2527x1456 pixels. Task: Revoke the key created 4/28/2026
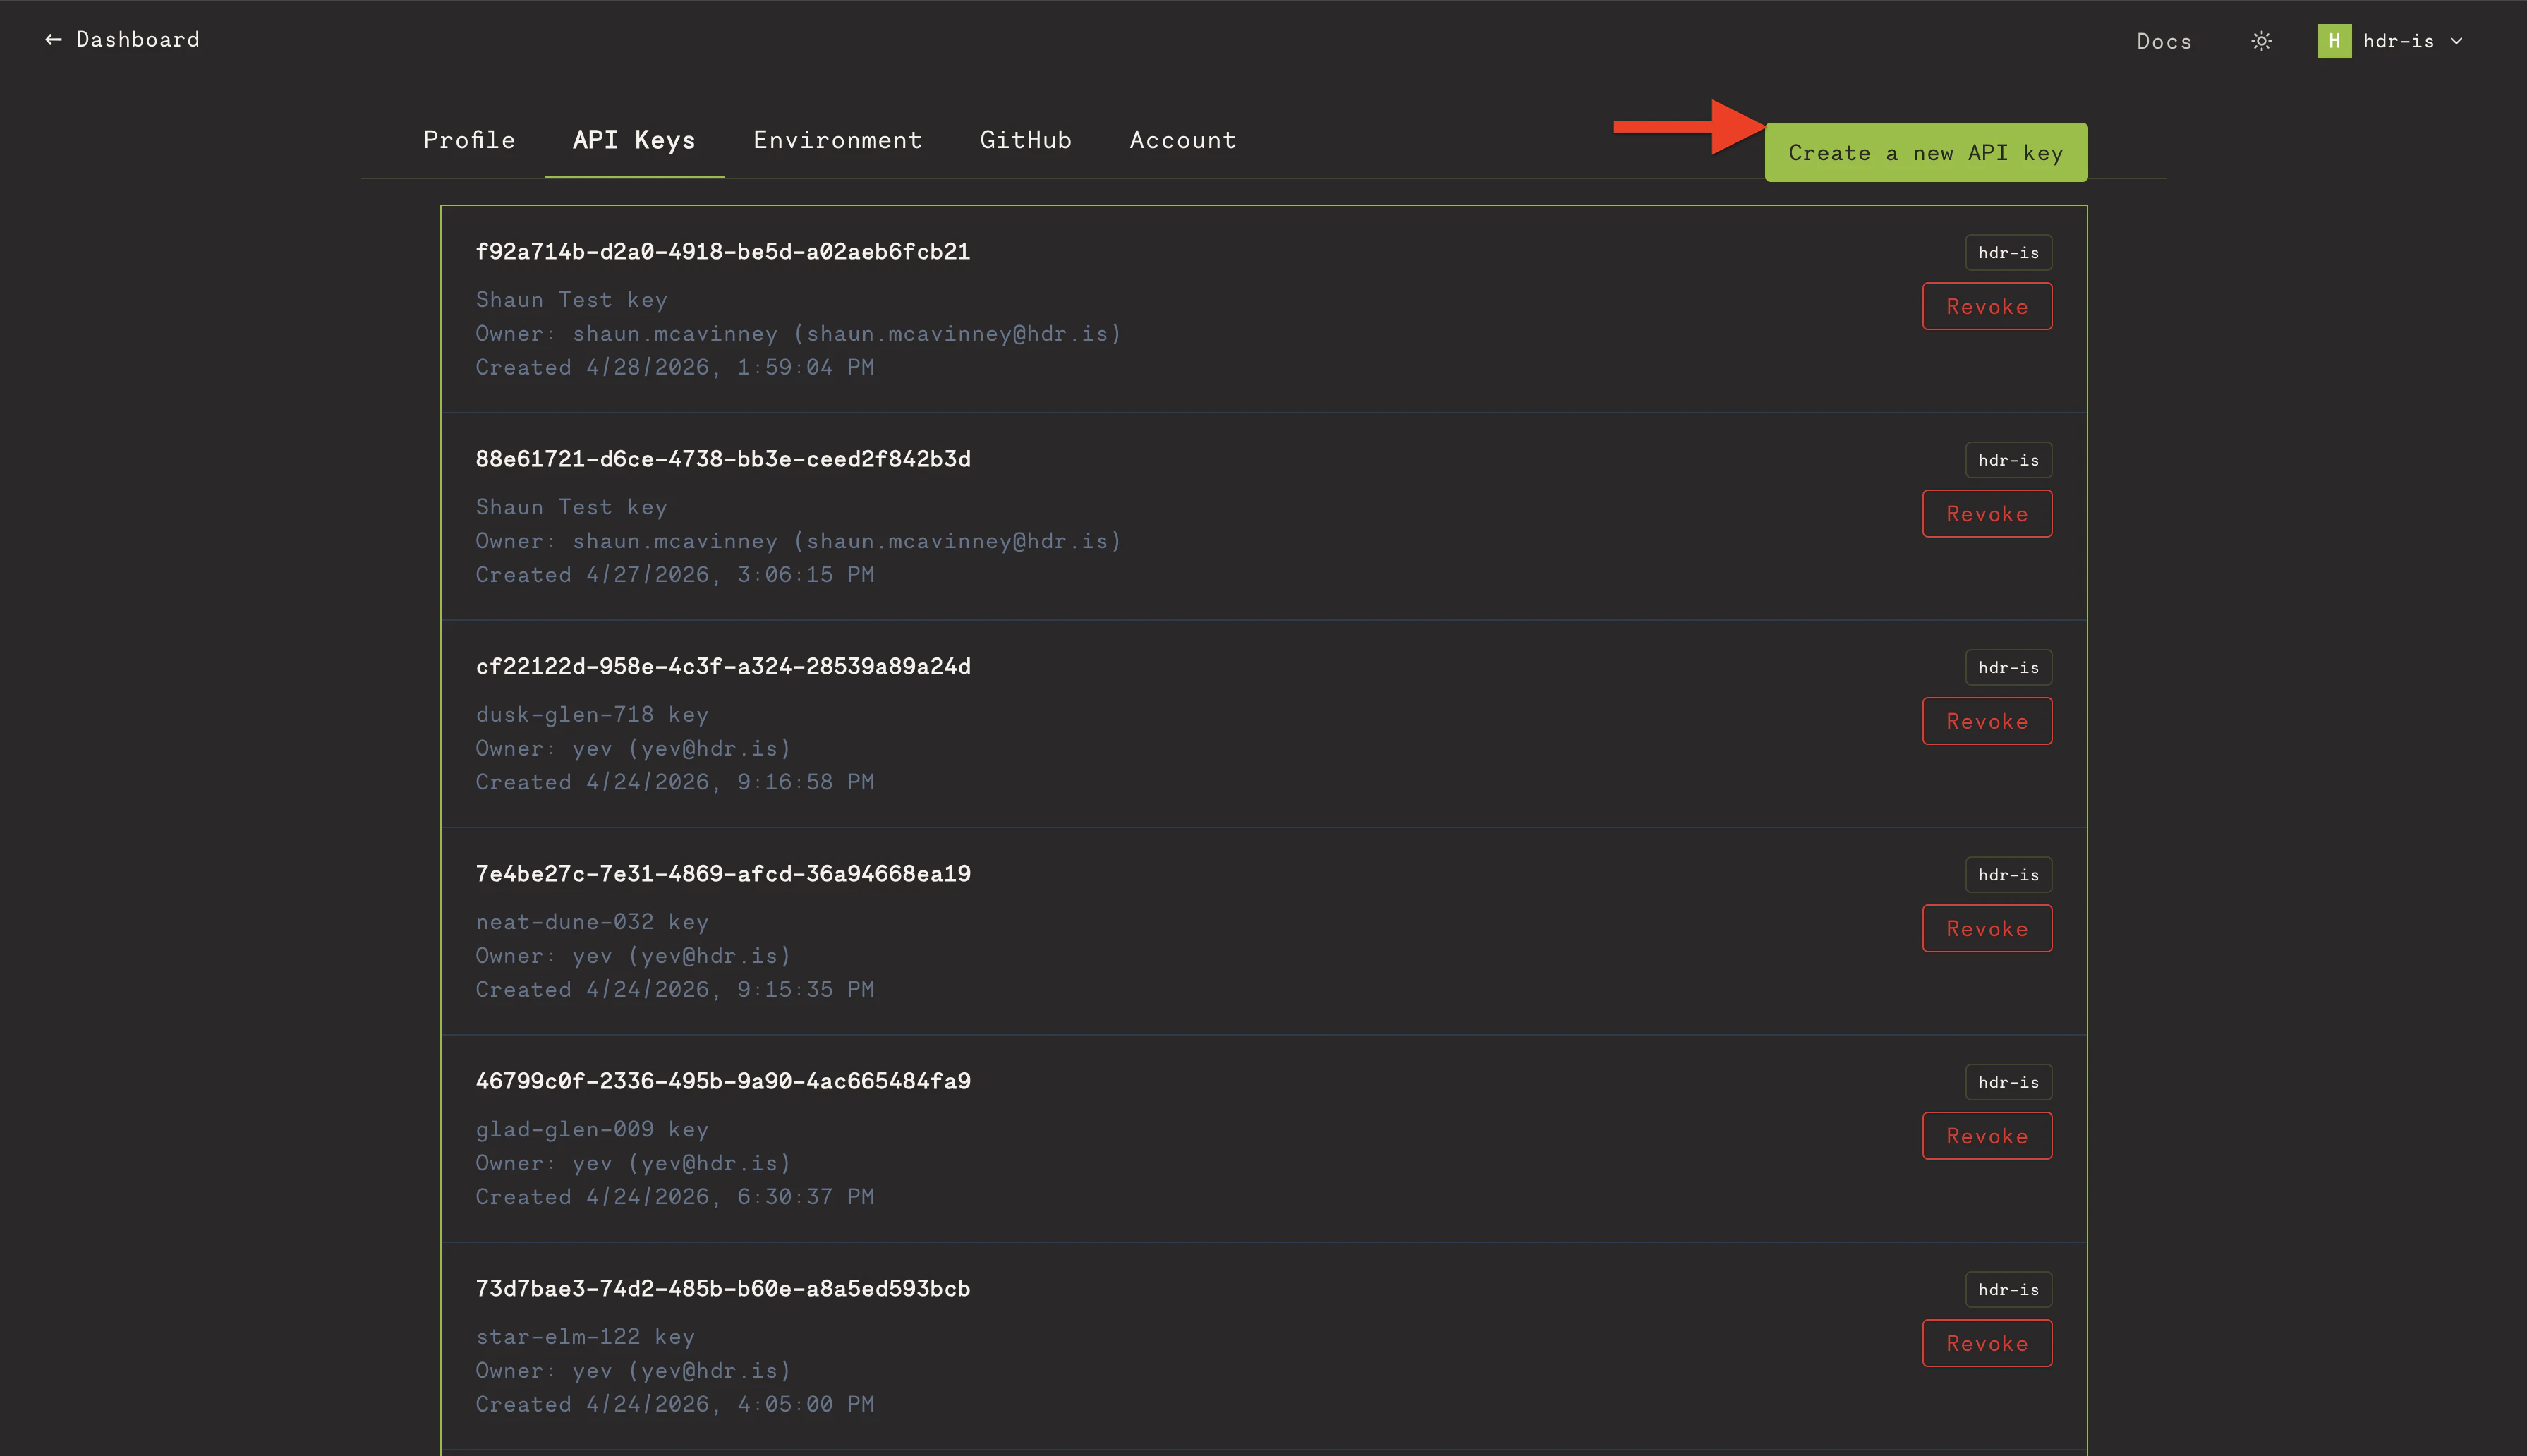pos(1987,306)
